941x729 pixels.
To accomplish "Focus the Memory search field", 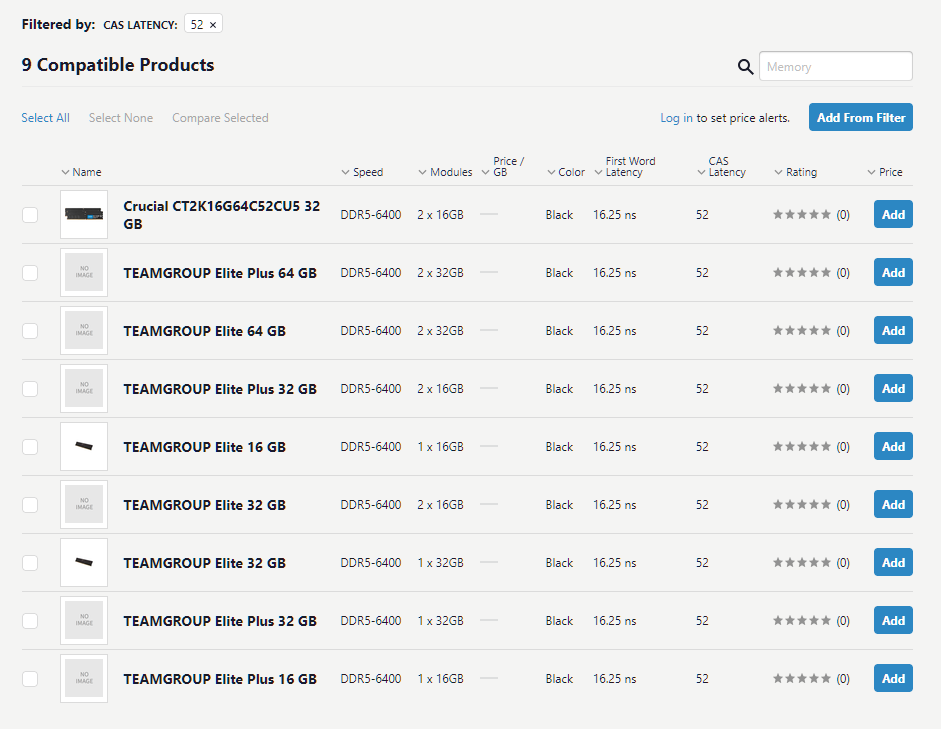I will click(x=835, y=66).
